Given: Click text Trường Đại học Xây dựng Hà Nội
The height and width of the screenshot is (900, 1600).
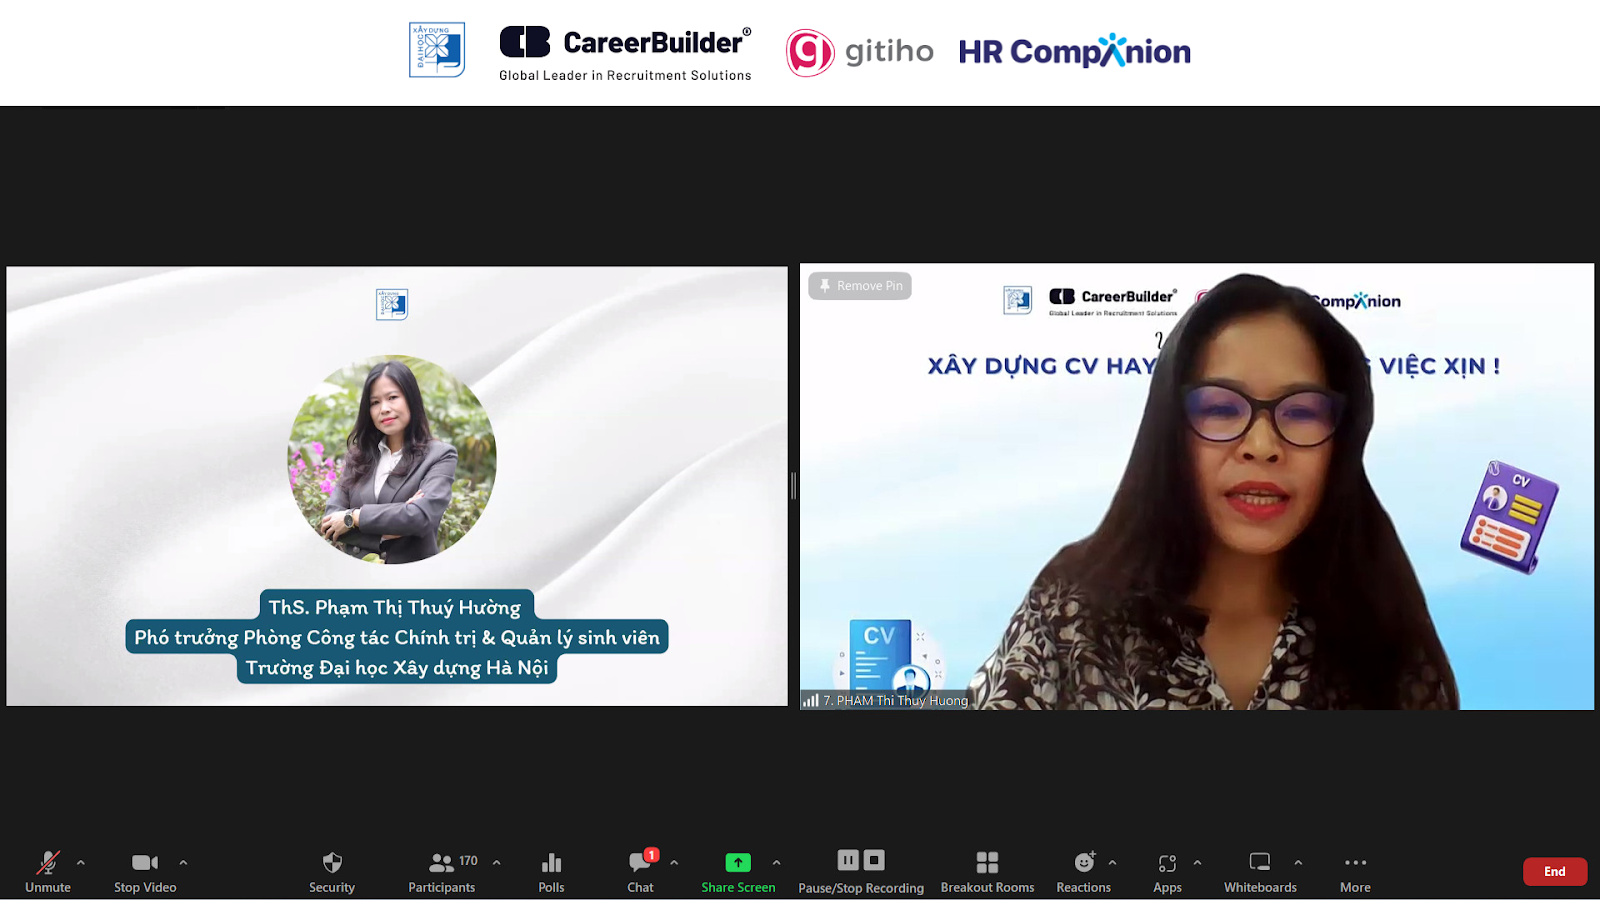Looking at the screenshot, I should click(397, 667).
